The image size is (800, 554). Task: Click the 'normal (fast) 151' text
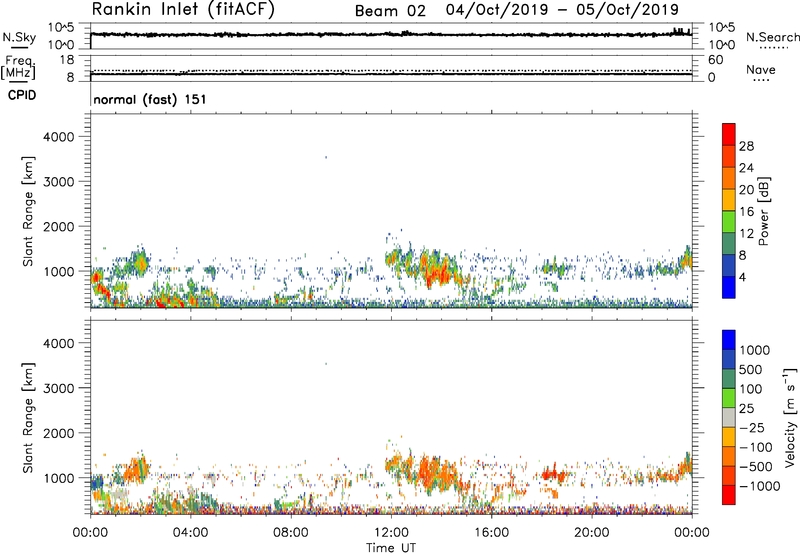pos(150,99)
